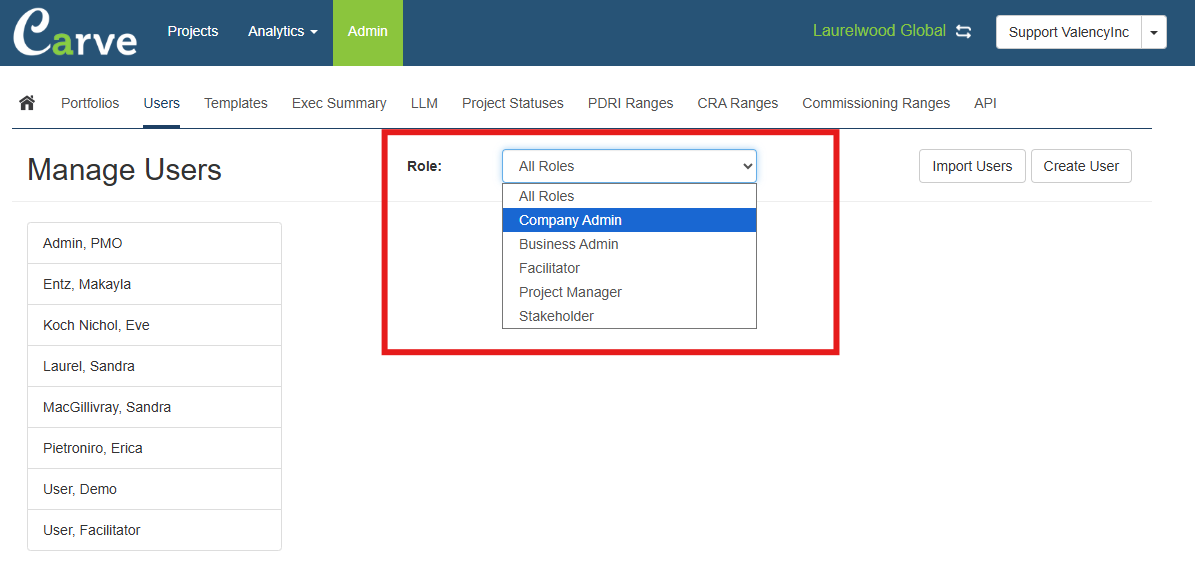The width and height of the screenshot is (1195, 570).
Task: Select Business Admin role option
Action: click(x=629, y=245)
